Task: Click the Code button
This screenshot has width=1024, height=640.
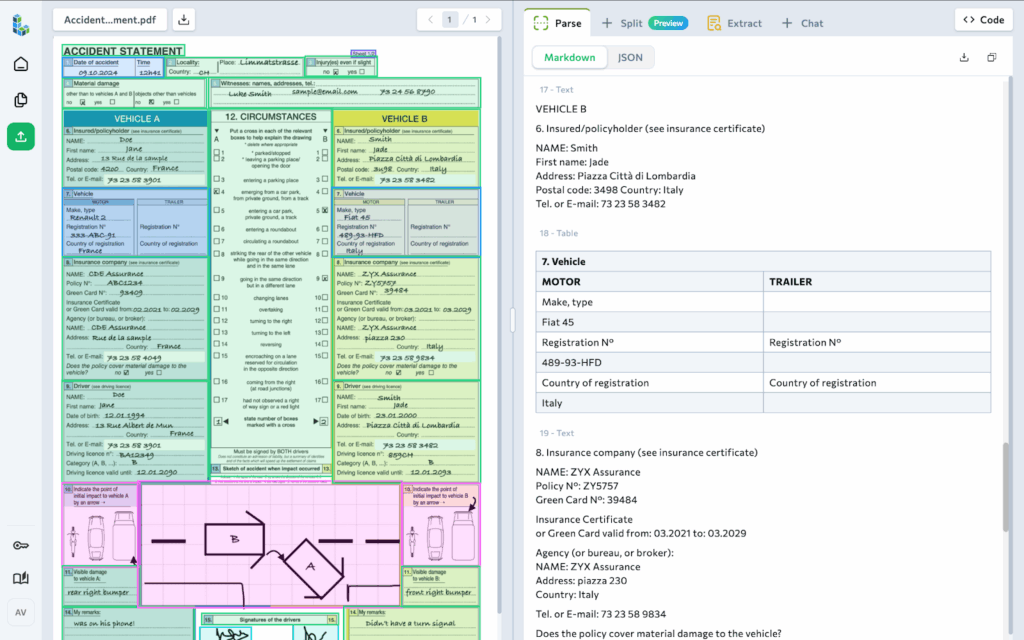Action: 983,19
